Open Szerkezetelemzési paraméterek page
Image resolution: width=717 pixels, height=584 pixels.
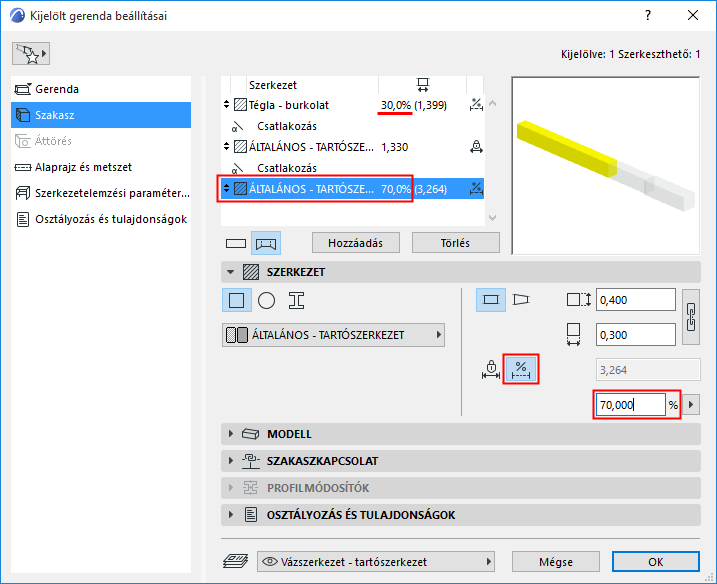click(101, 193)
